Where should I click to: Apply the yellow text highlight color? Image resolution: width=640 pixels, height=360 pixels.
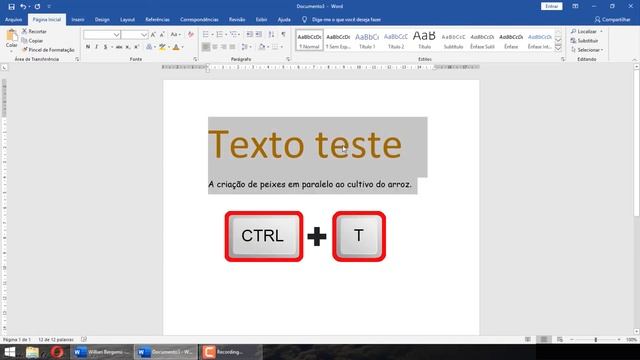162,47
